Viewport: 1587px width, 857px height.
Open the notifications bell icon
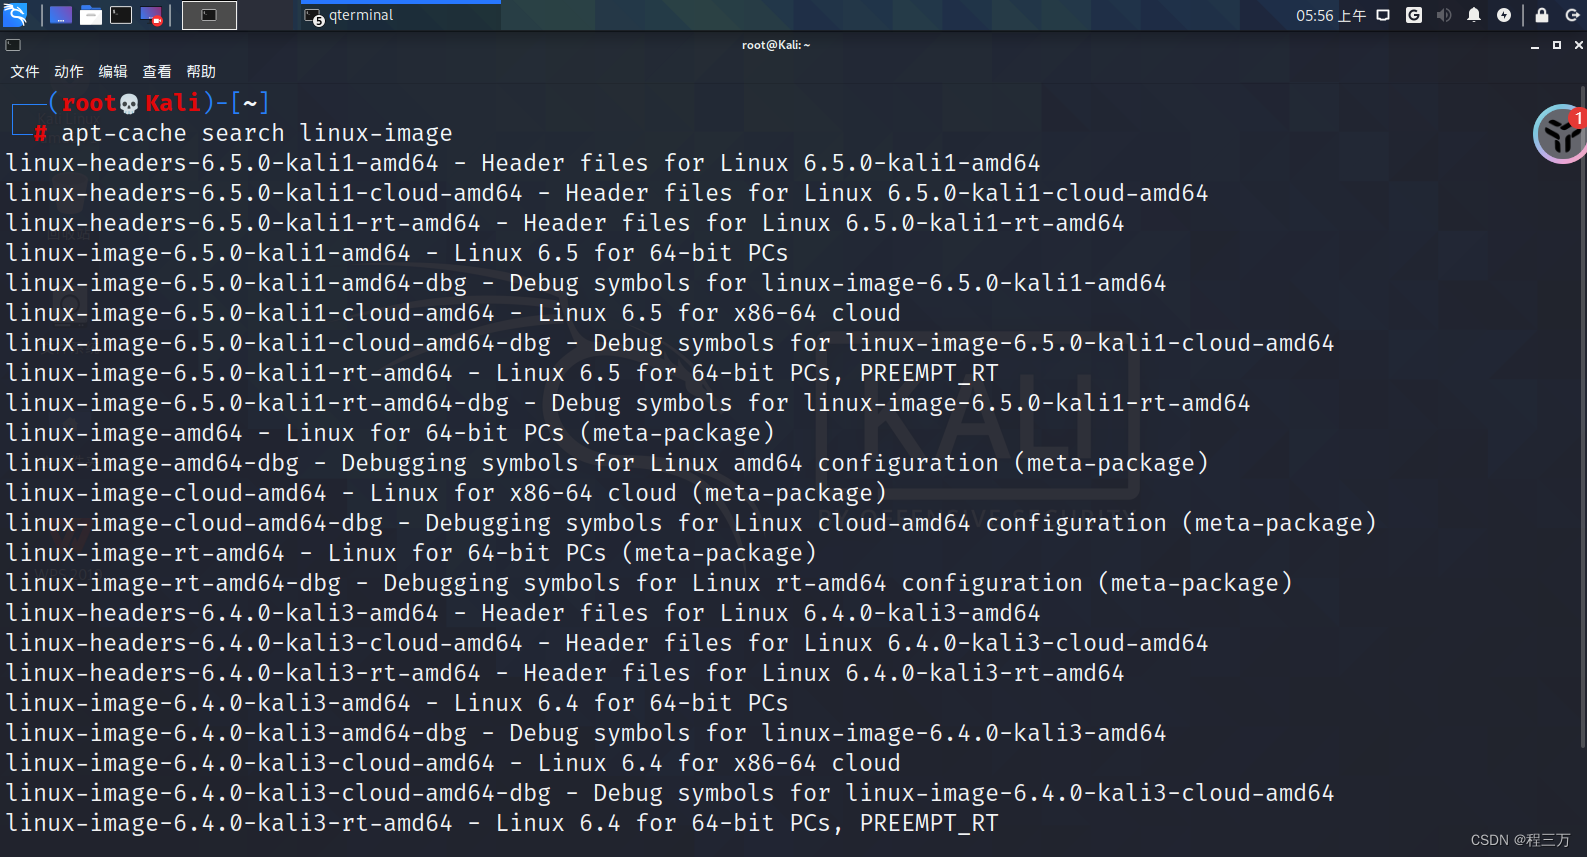tap(1474, 15)
